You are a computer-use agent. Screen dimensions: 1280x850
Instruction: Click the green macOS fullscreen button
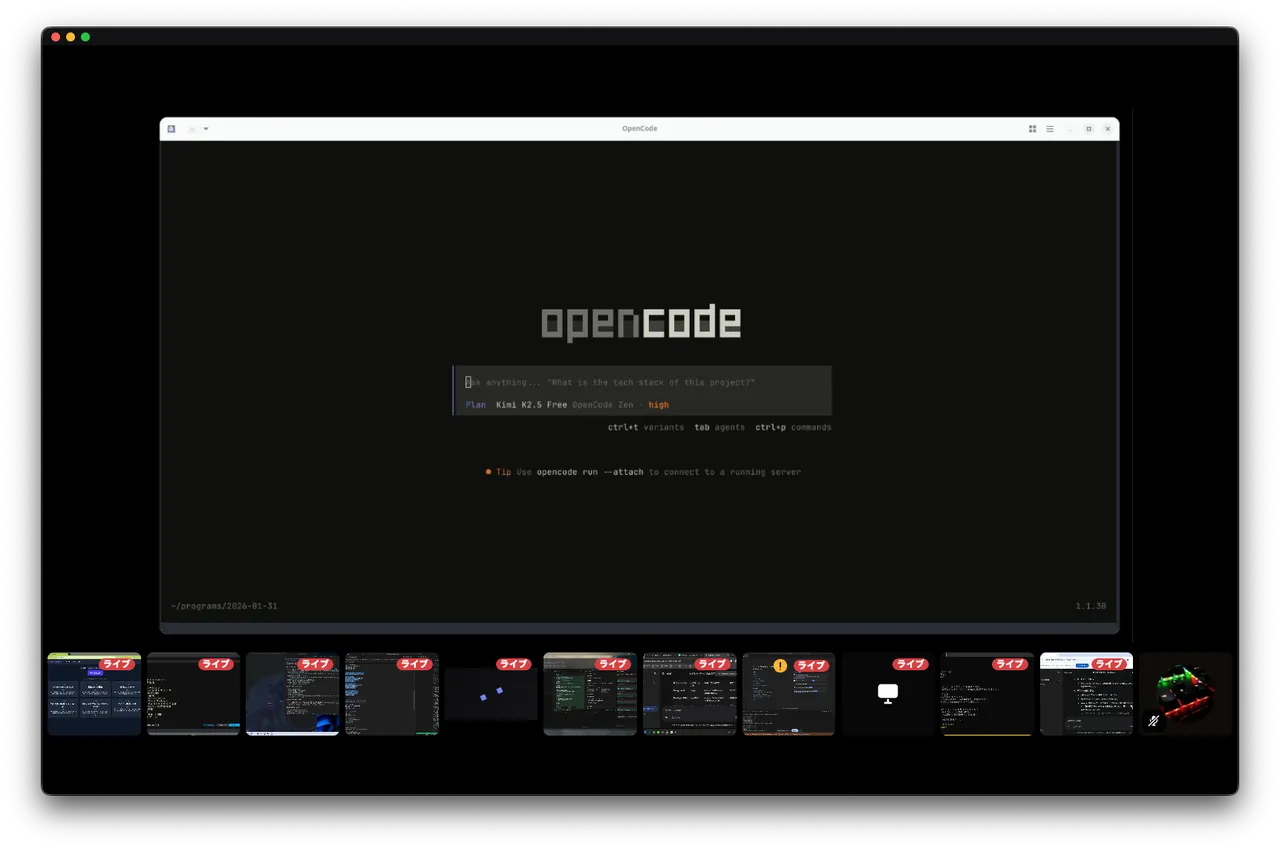point(85,37)
